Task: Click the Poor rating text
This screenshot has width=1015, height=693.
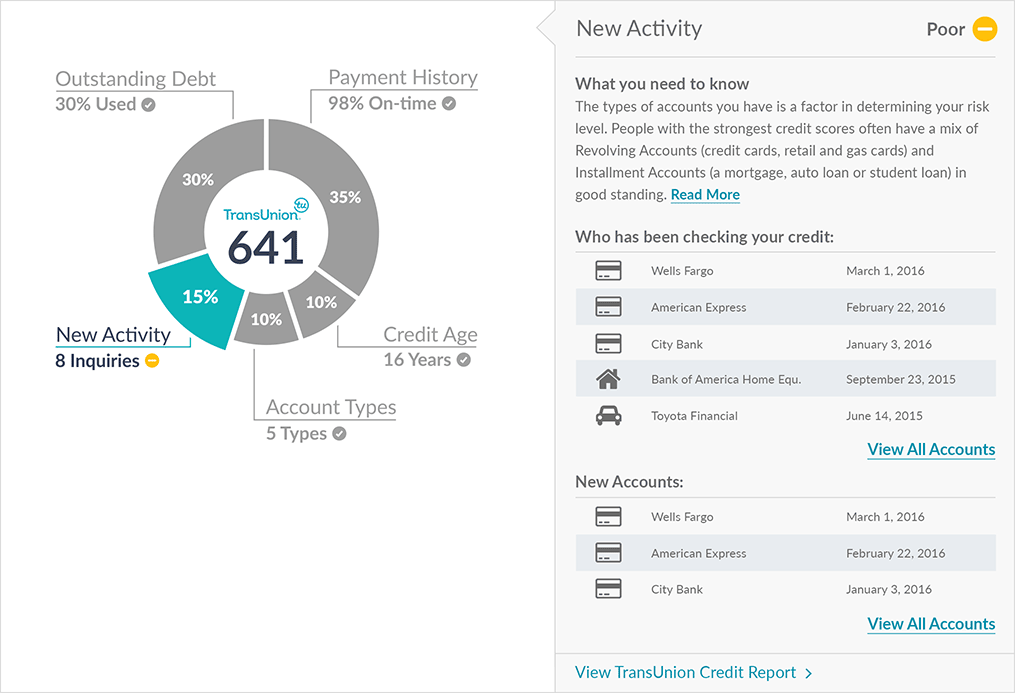Action: click(x=946, y=30)
